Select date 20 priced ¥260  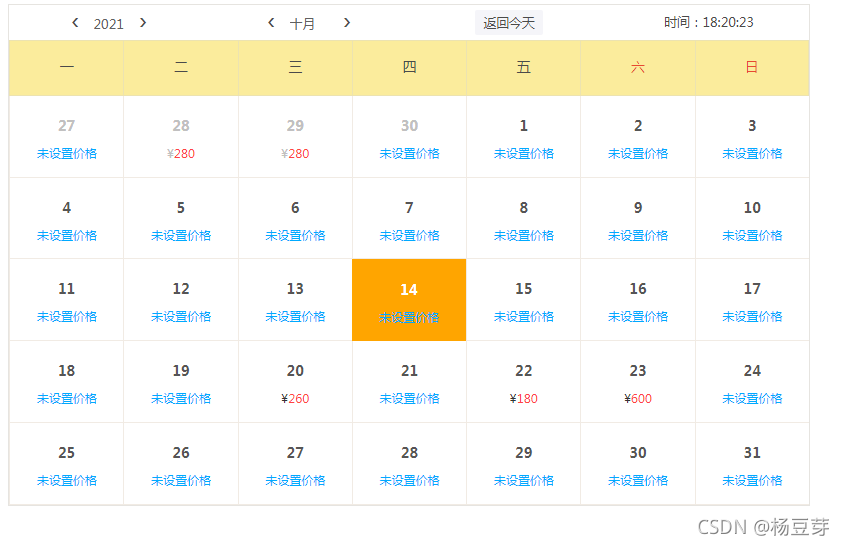point(295,381)
